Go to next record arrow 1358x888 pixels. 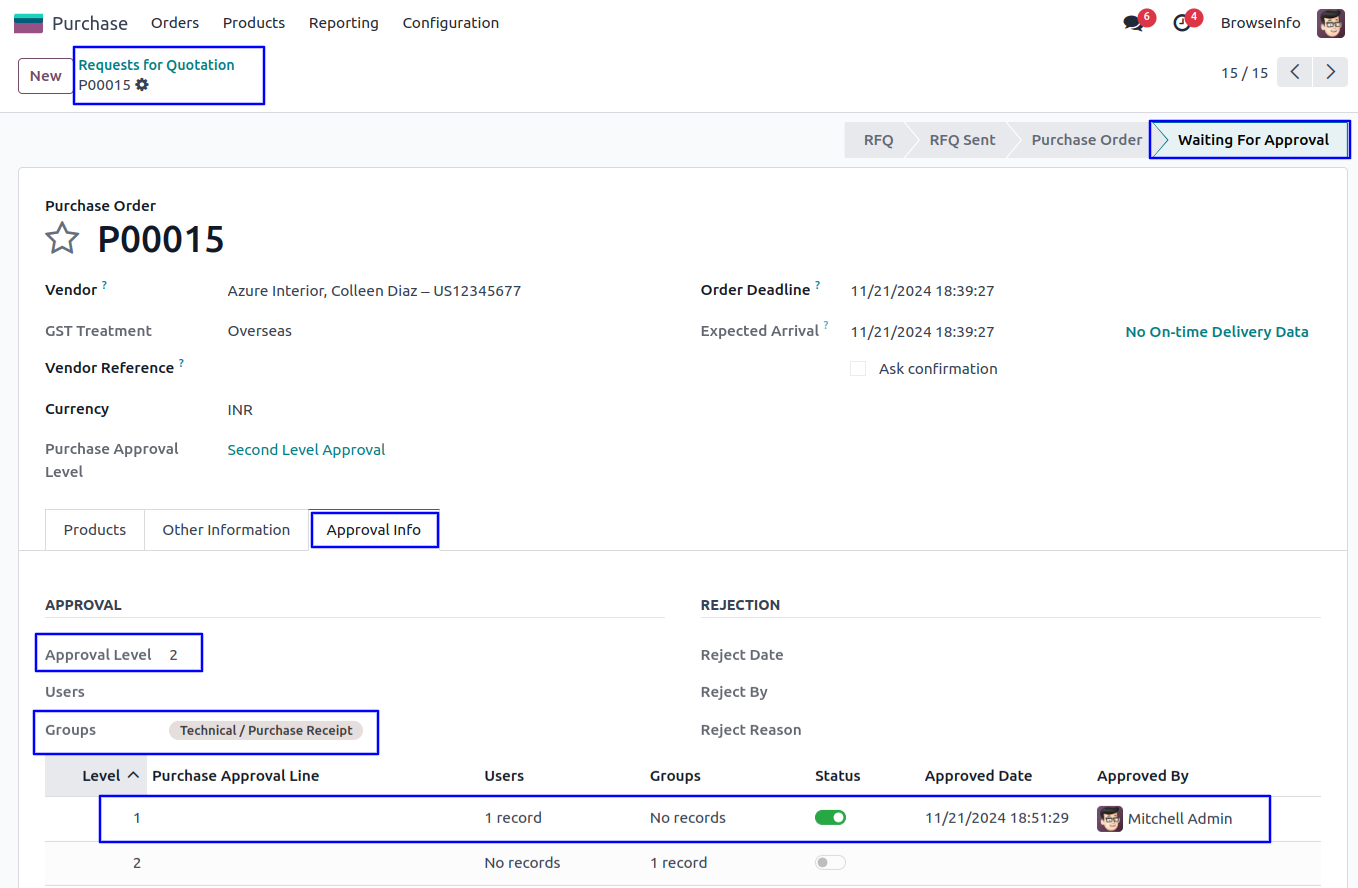[x=1330, y=73]
